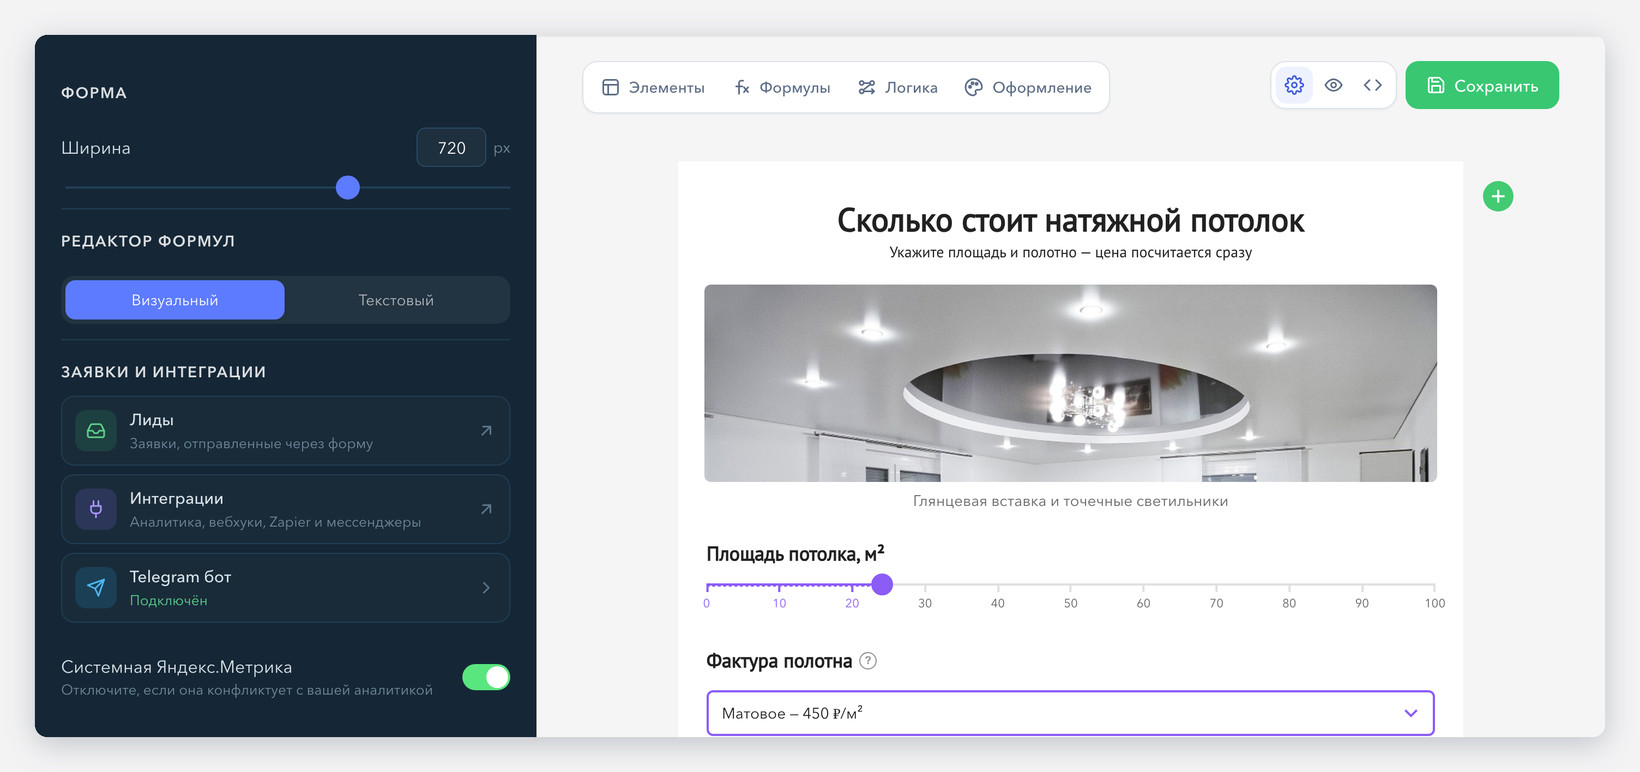
Task: Click the Площадь потолка, м² label
Action: click(795, 554)
